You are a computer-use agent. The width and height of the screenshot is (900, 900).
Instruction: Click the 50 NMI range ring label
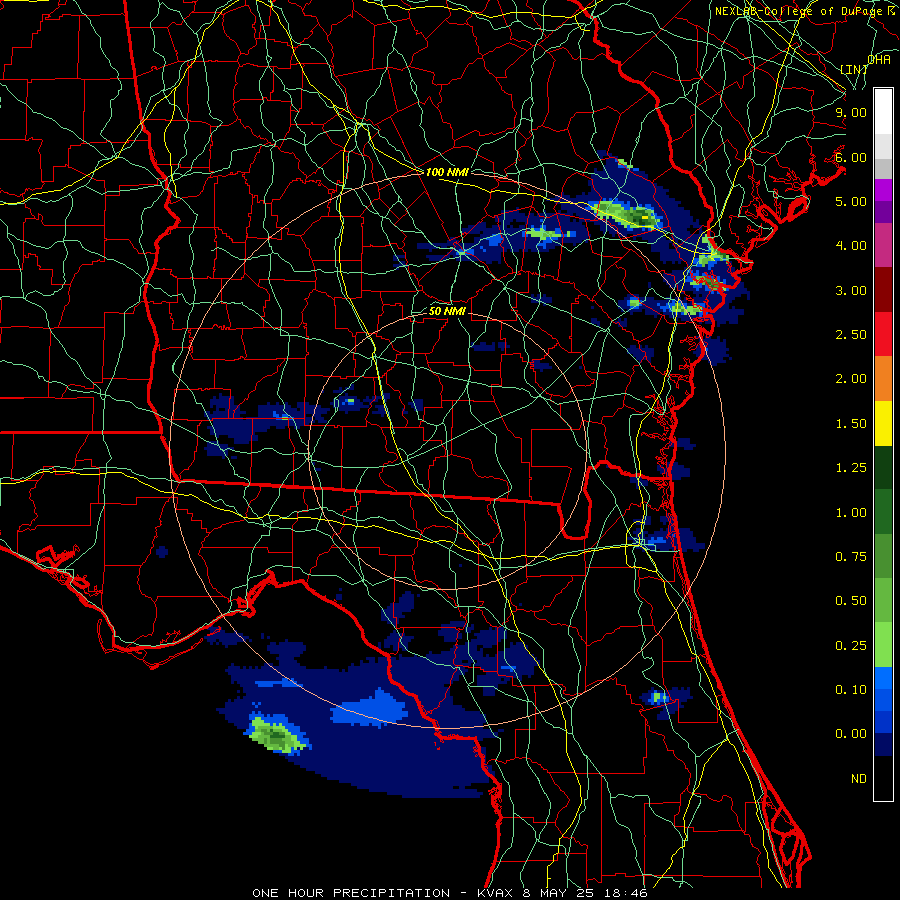tap(447, 312)
